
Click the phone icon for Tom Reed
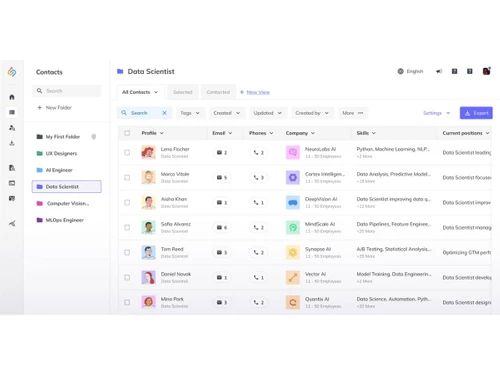[x=256, y=253]
